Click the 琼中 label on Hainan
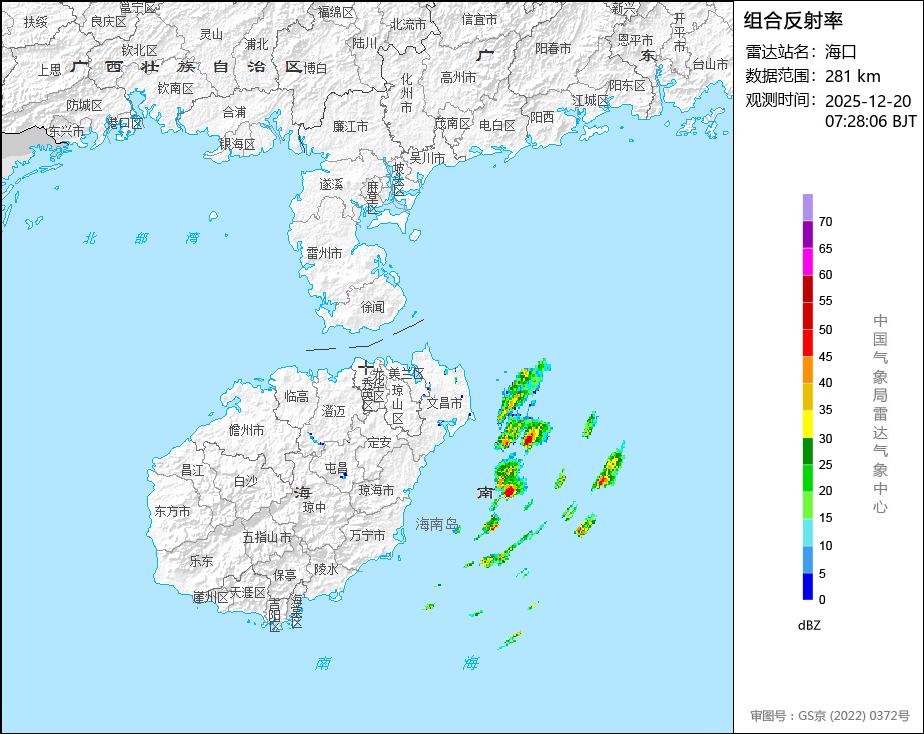 coord(314,507)
